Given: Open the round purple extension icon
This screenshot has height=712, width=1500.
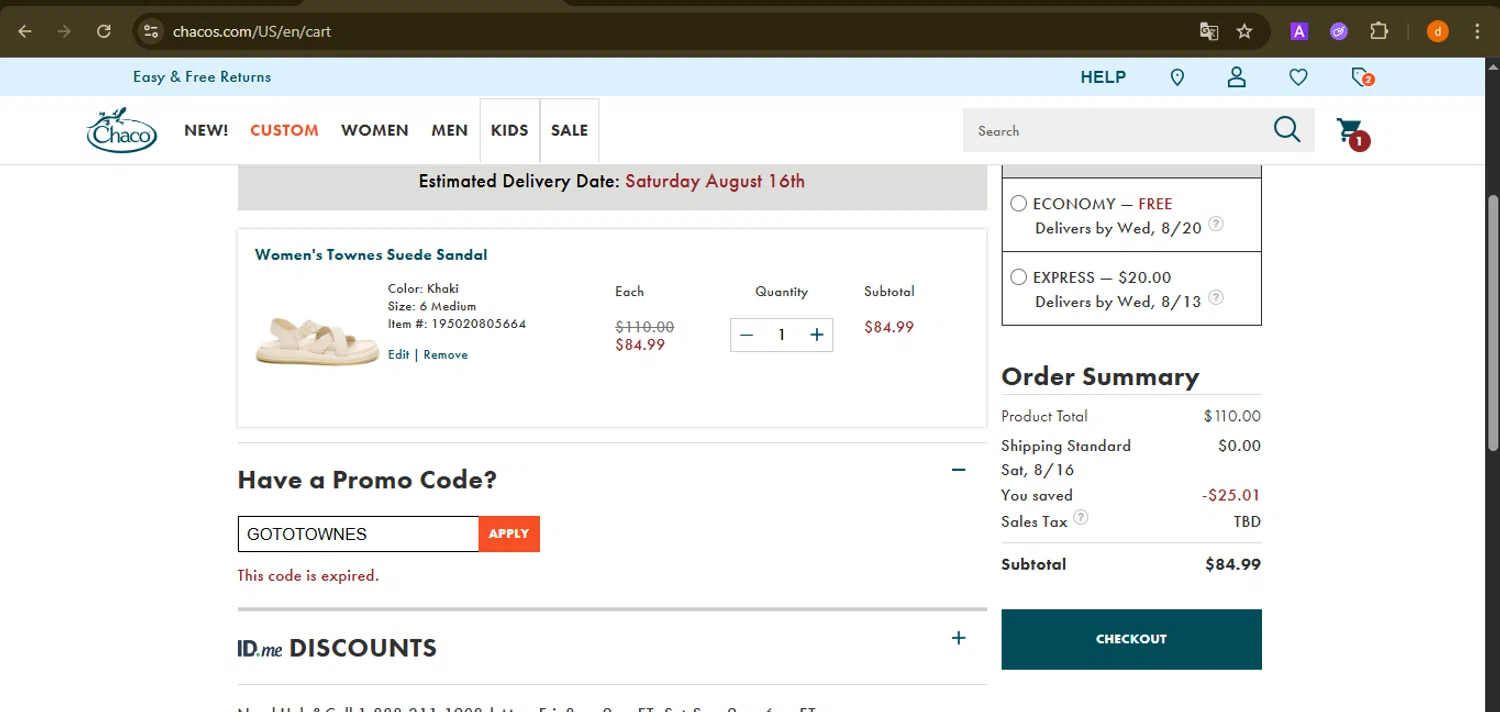Looking at the screenshot, I should click(1339, 31).
